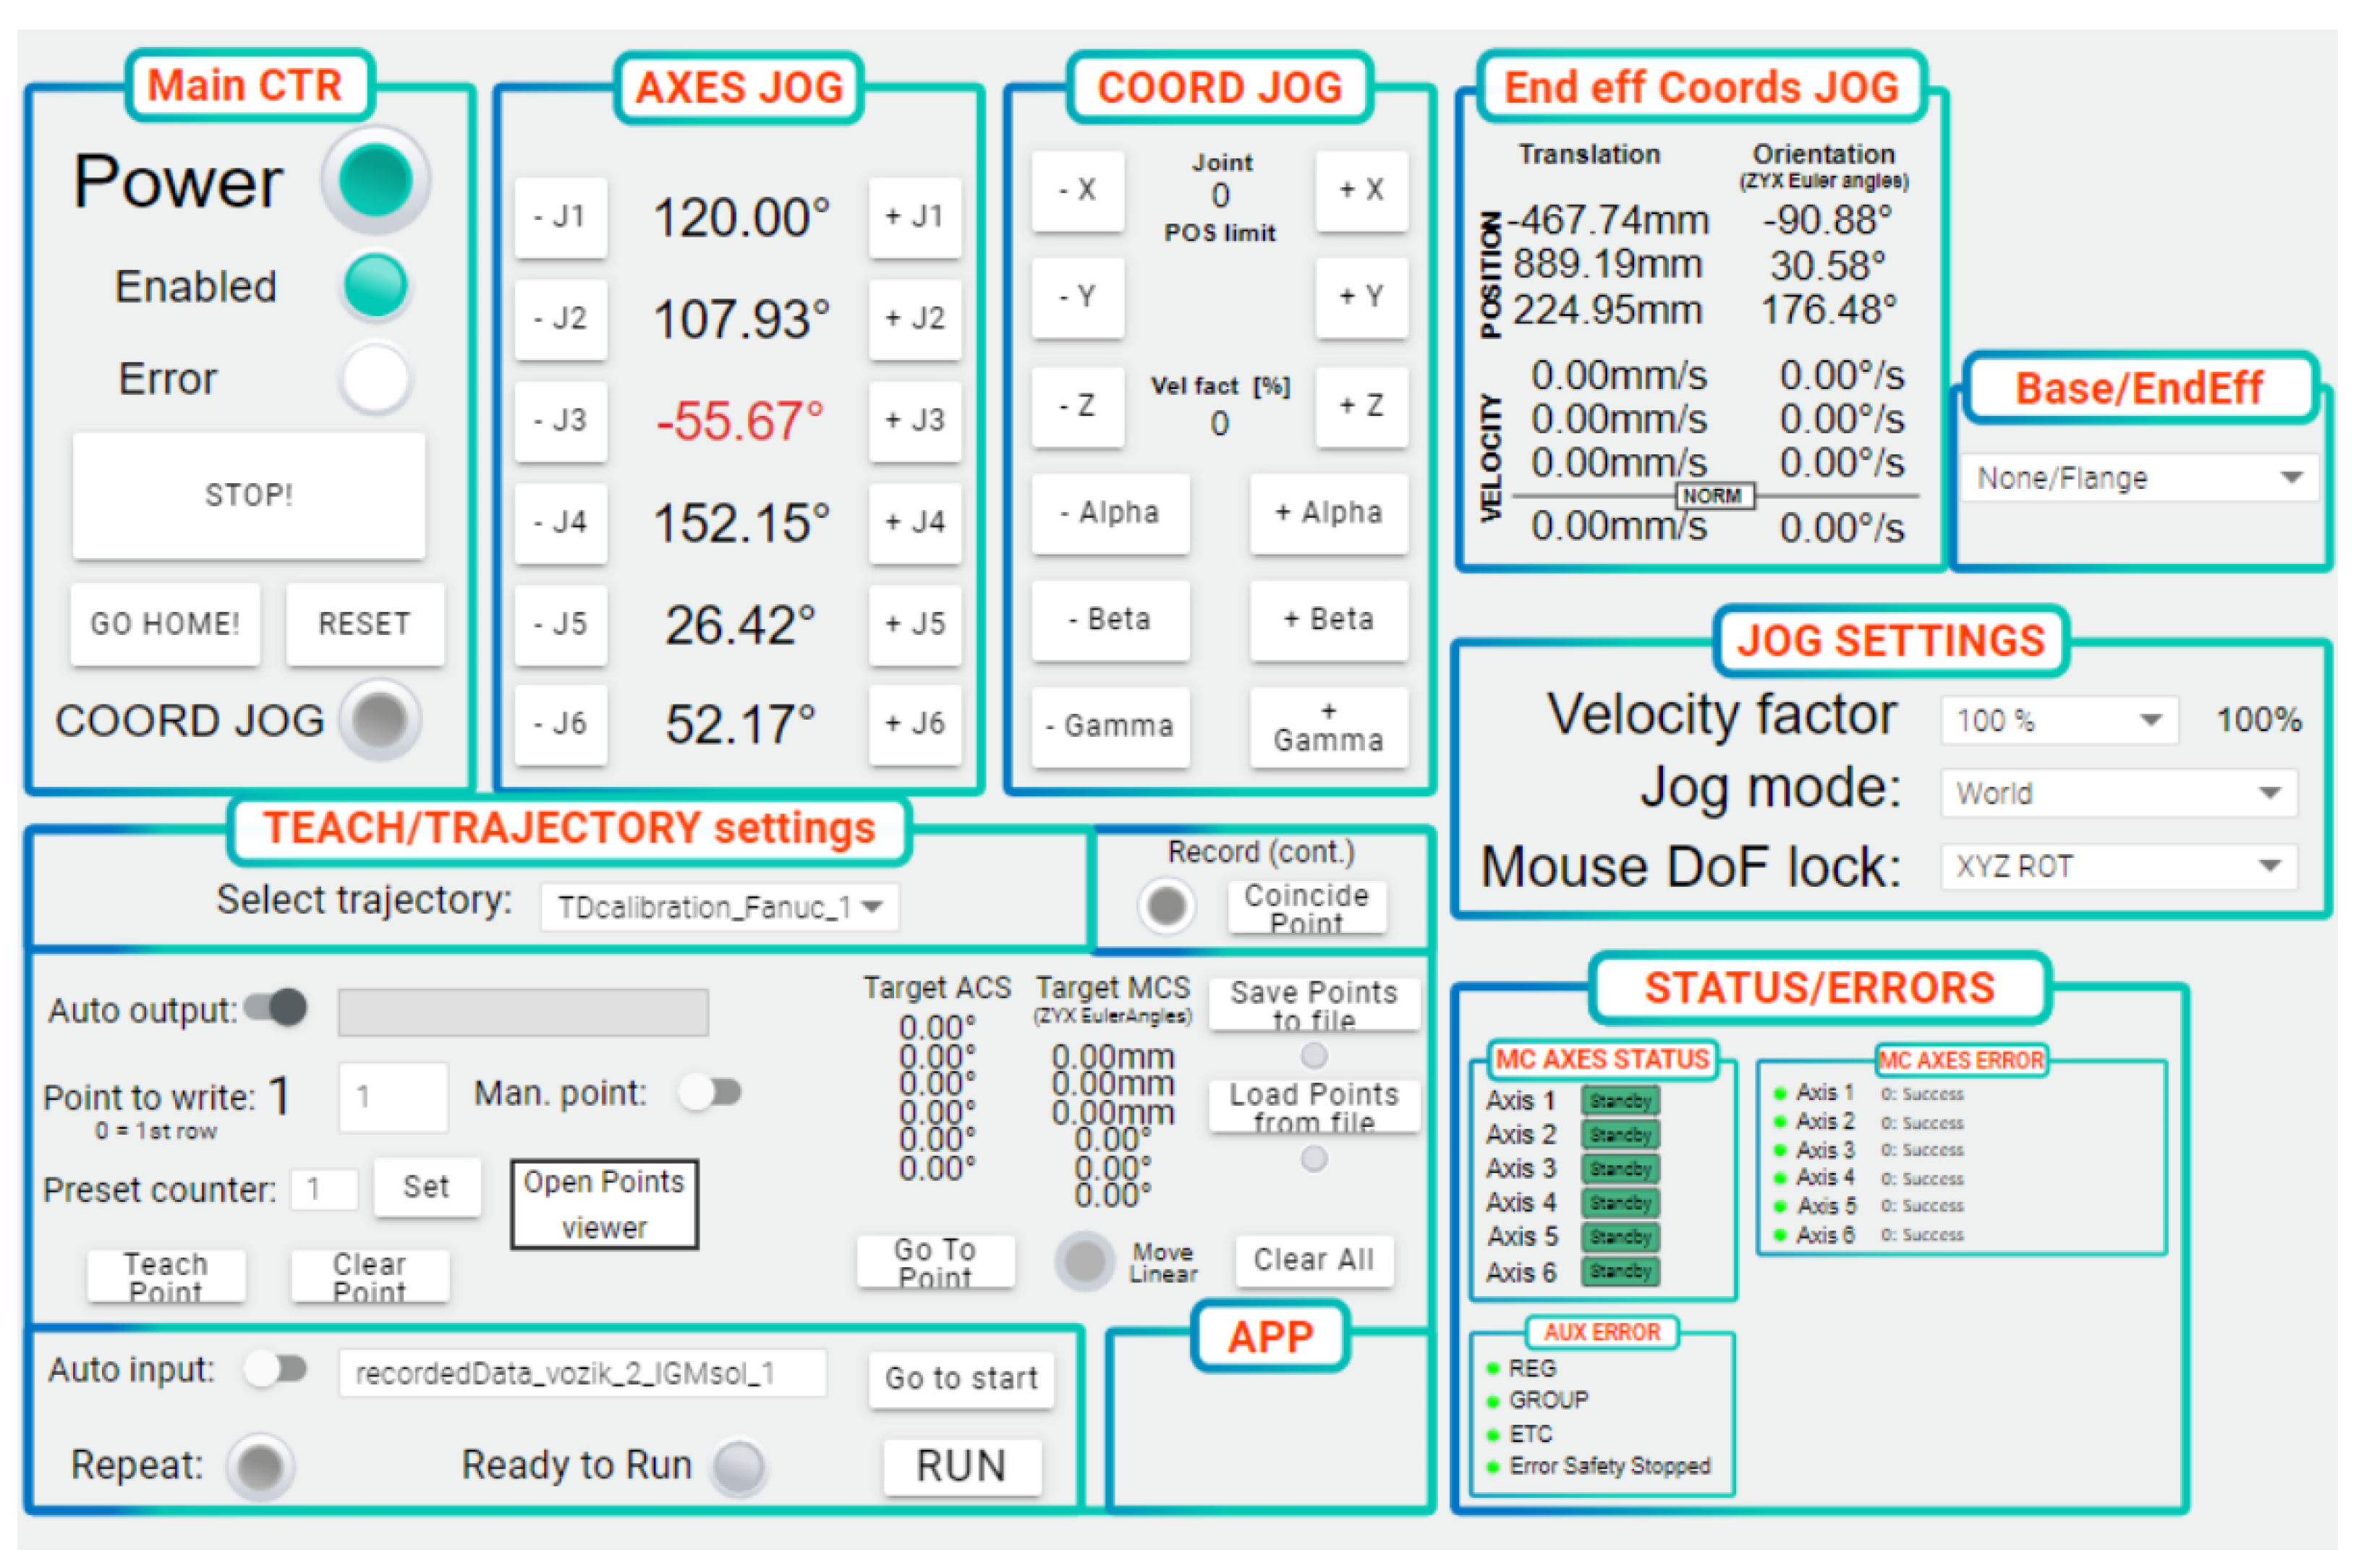Click the Ready to Run indicator

coord(739,1467)
